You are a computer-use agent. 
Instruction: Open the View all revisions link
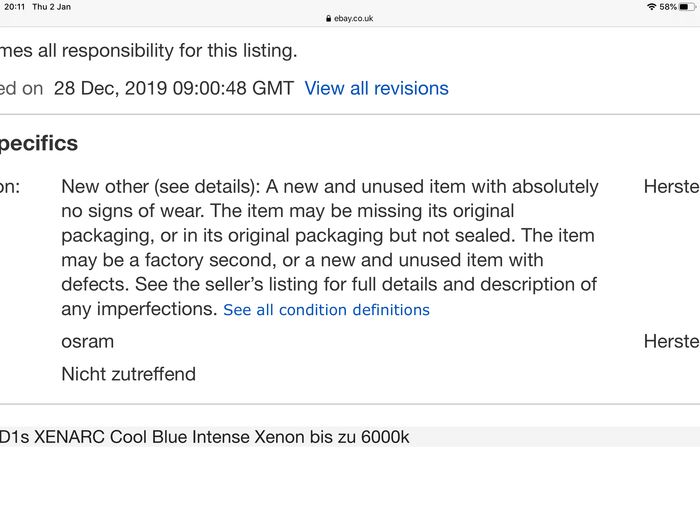(376, 88)
